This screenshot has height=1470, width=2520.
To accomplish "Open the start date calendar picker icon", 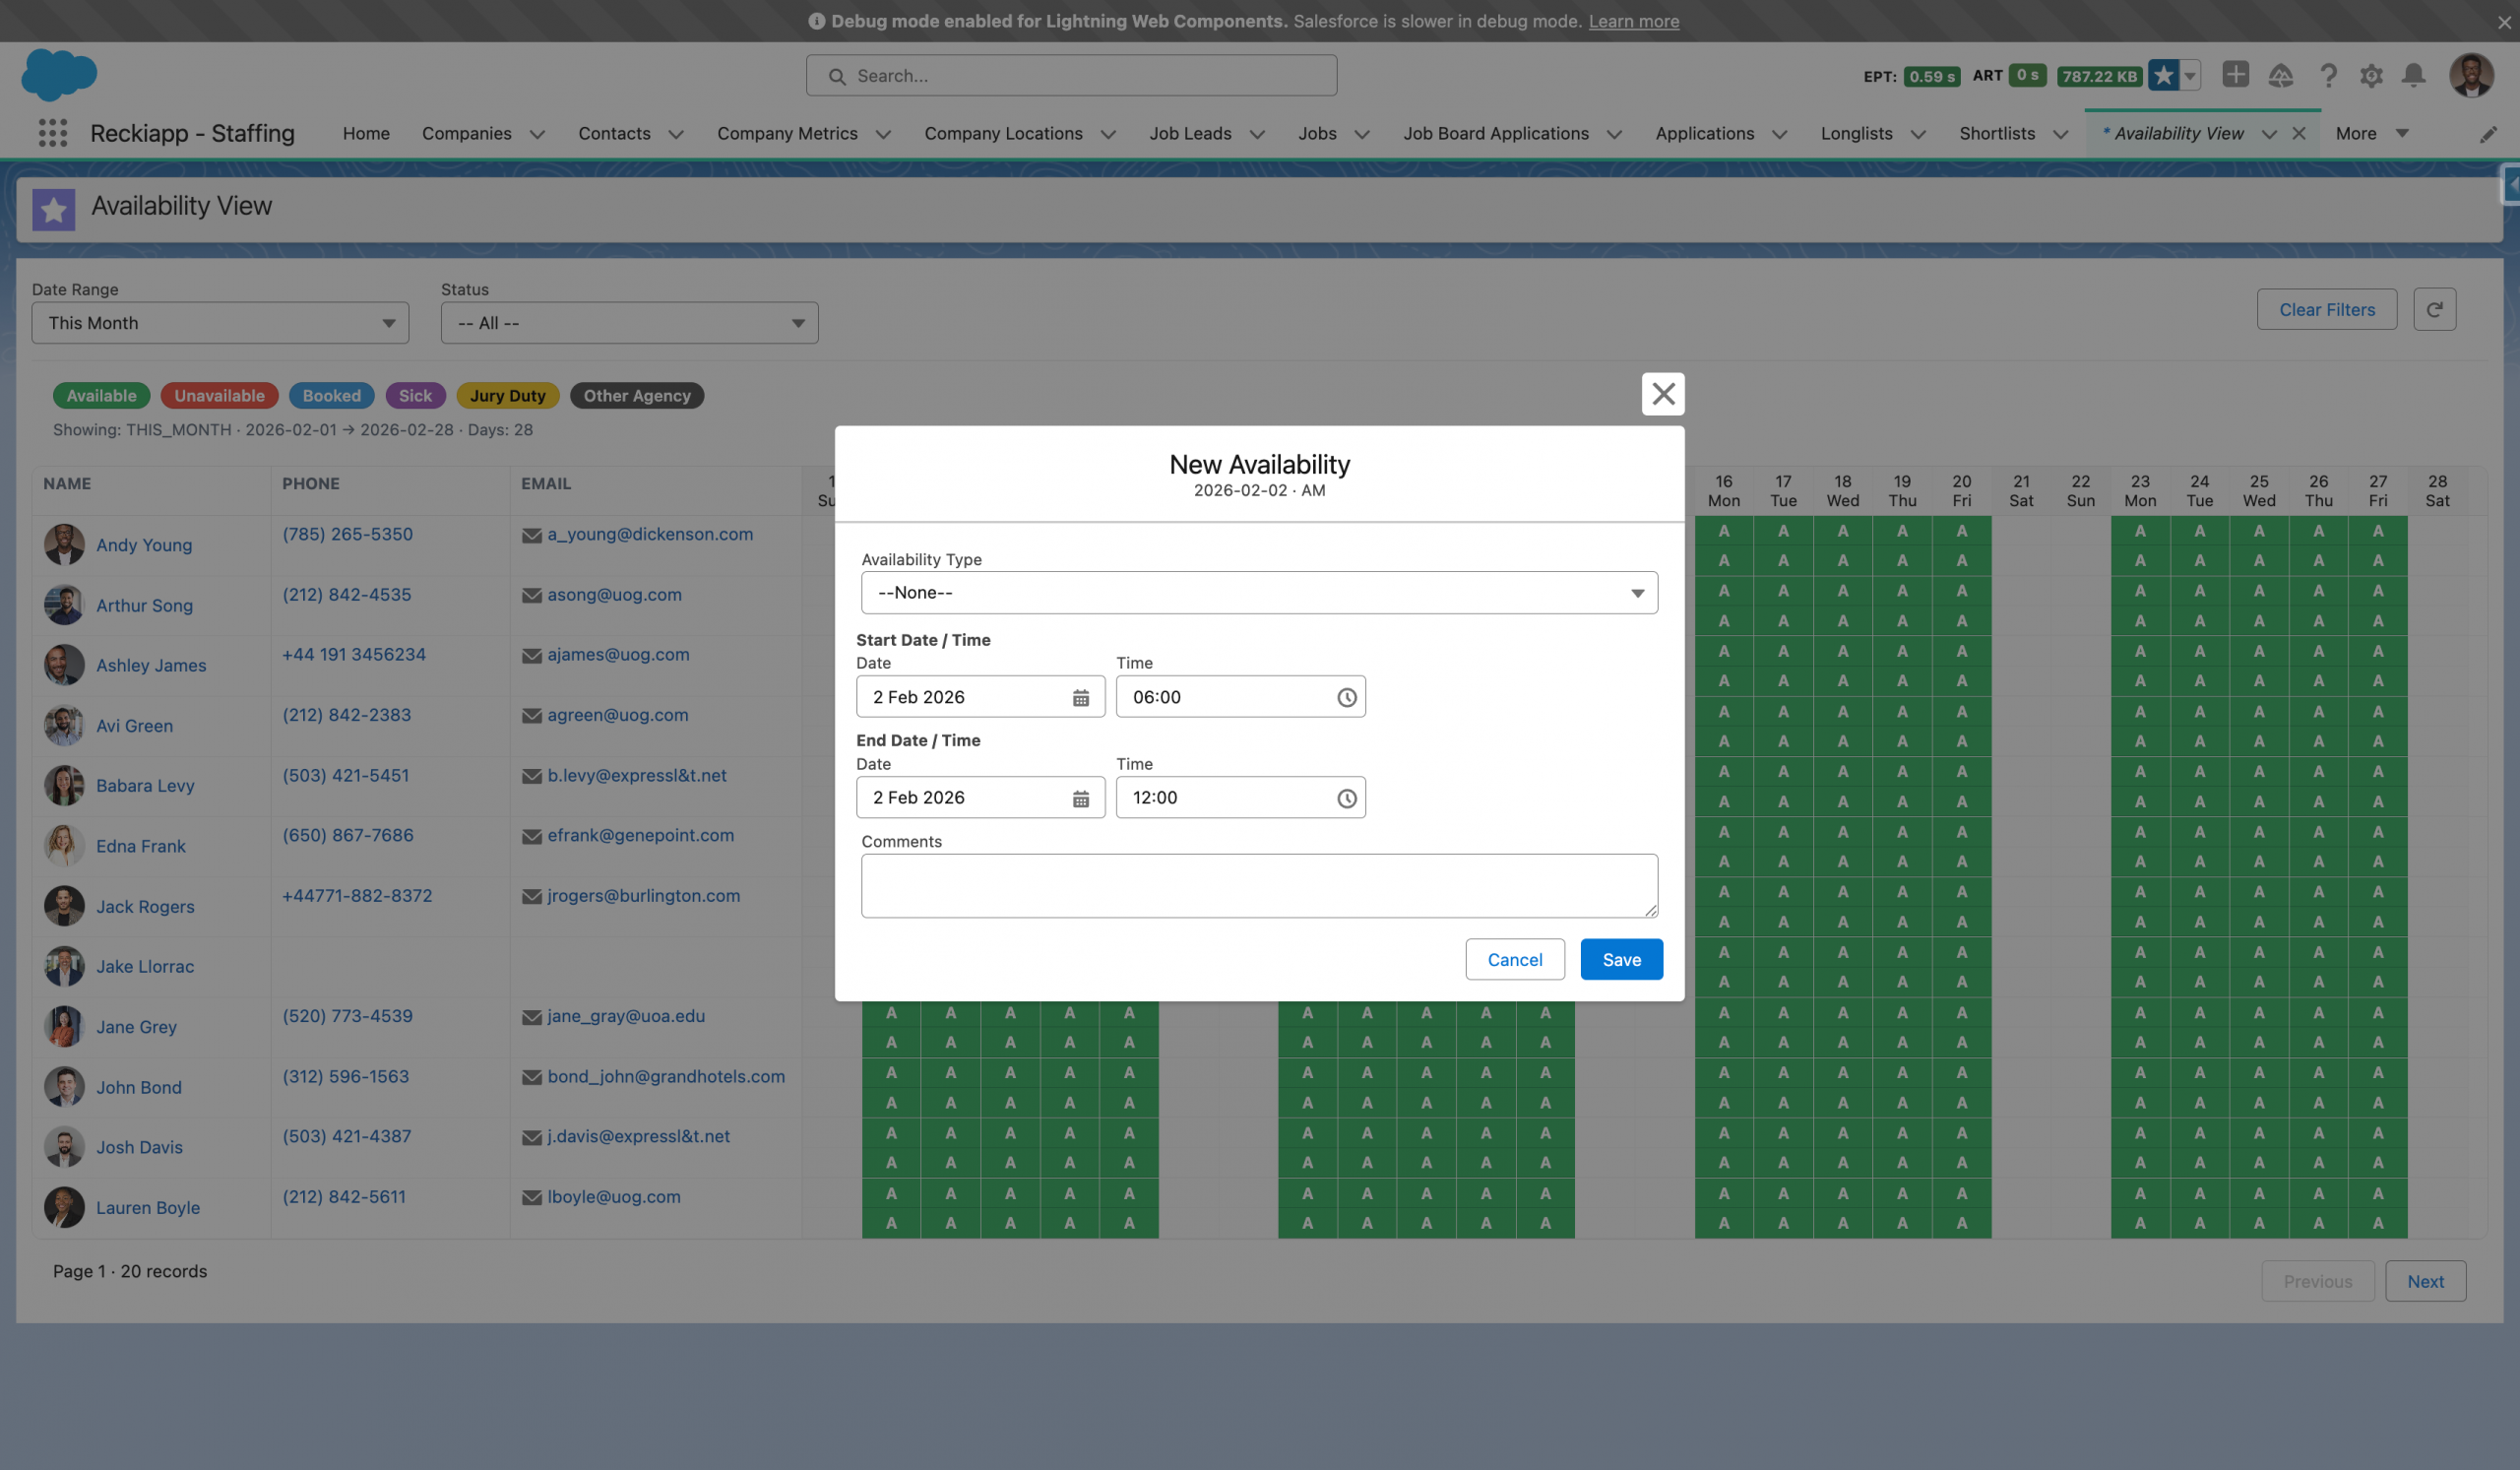I will (1080, 697).
